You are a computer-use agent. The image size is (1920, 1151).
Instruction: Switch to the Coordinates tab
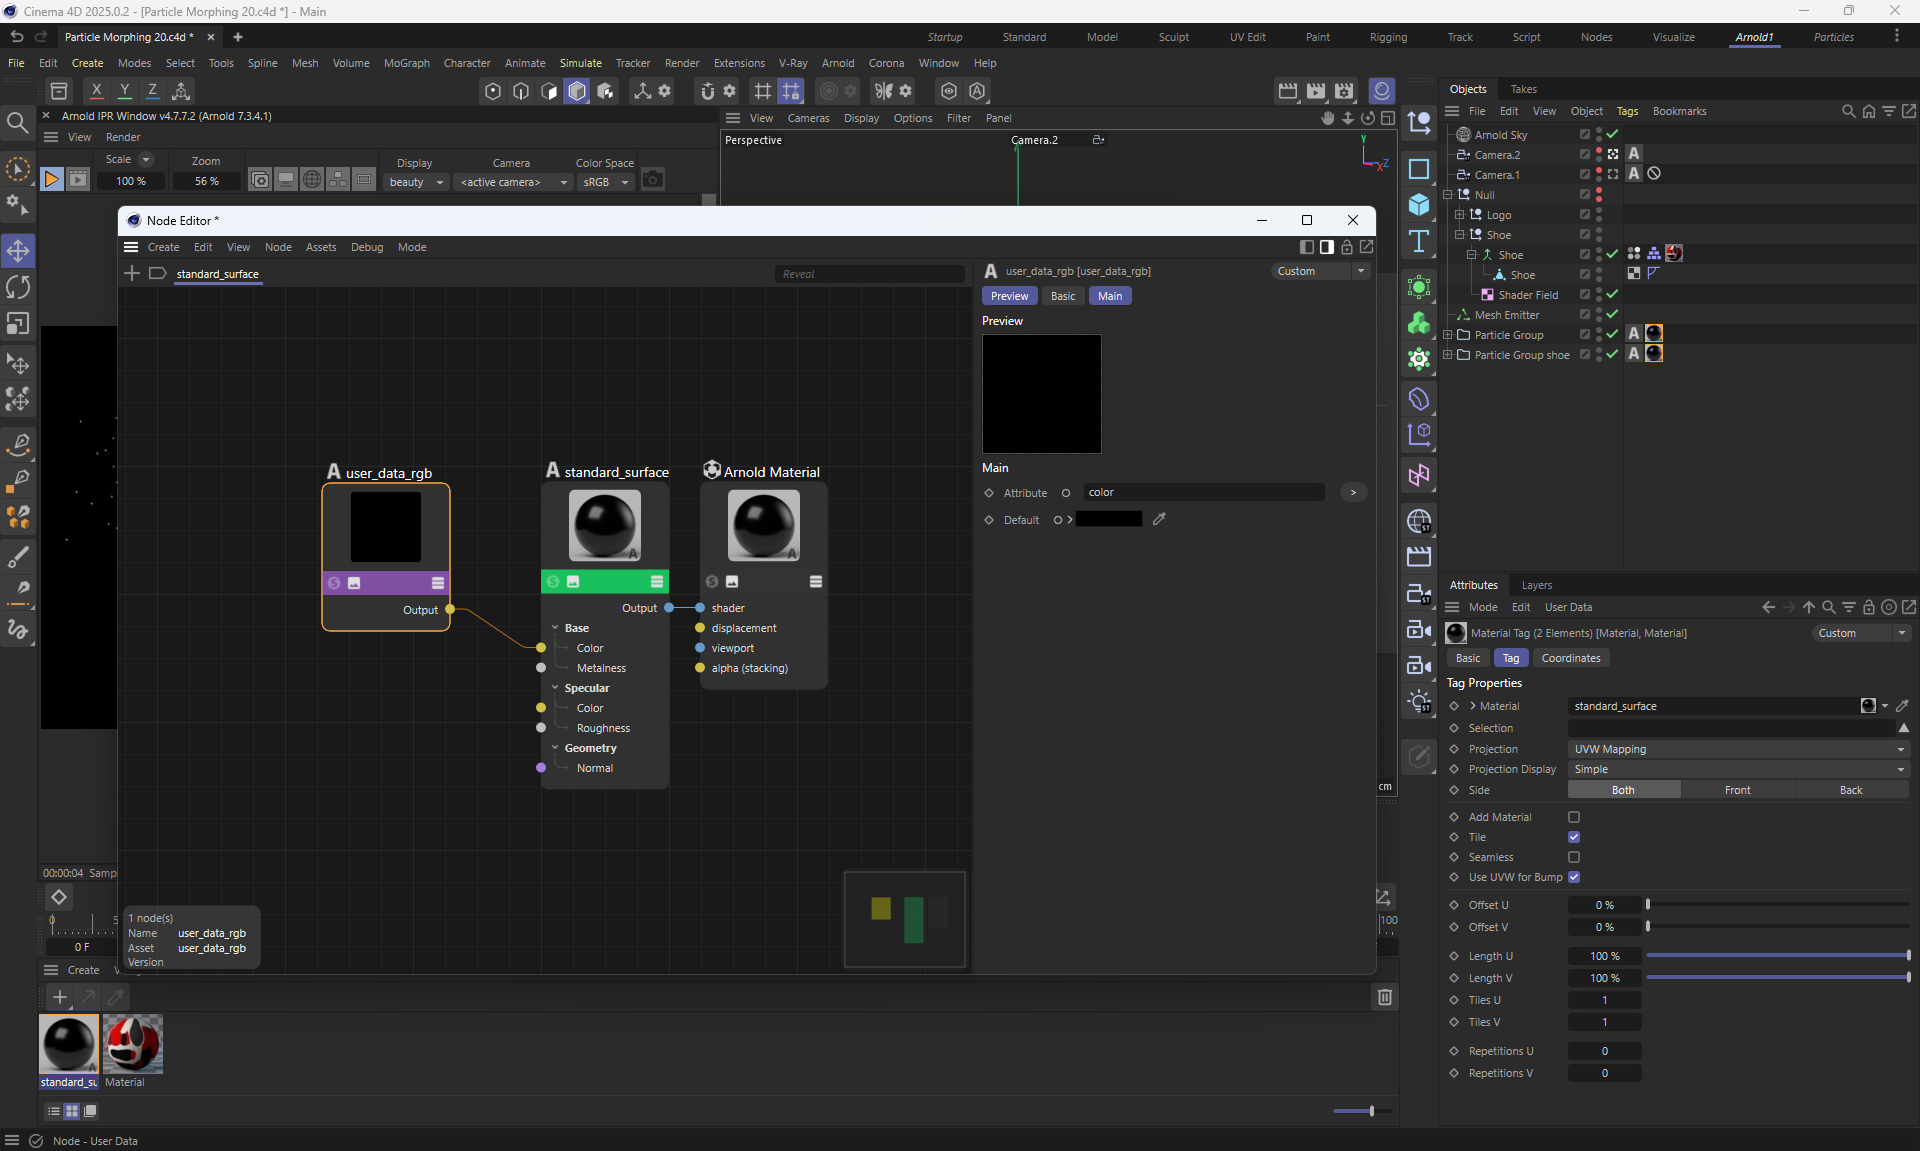pos(1570,658)
